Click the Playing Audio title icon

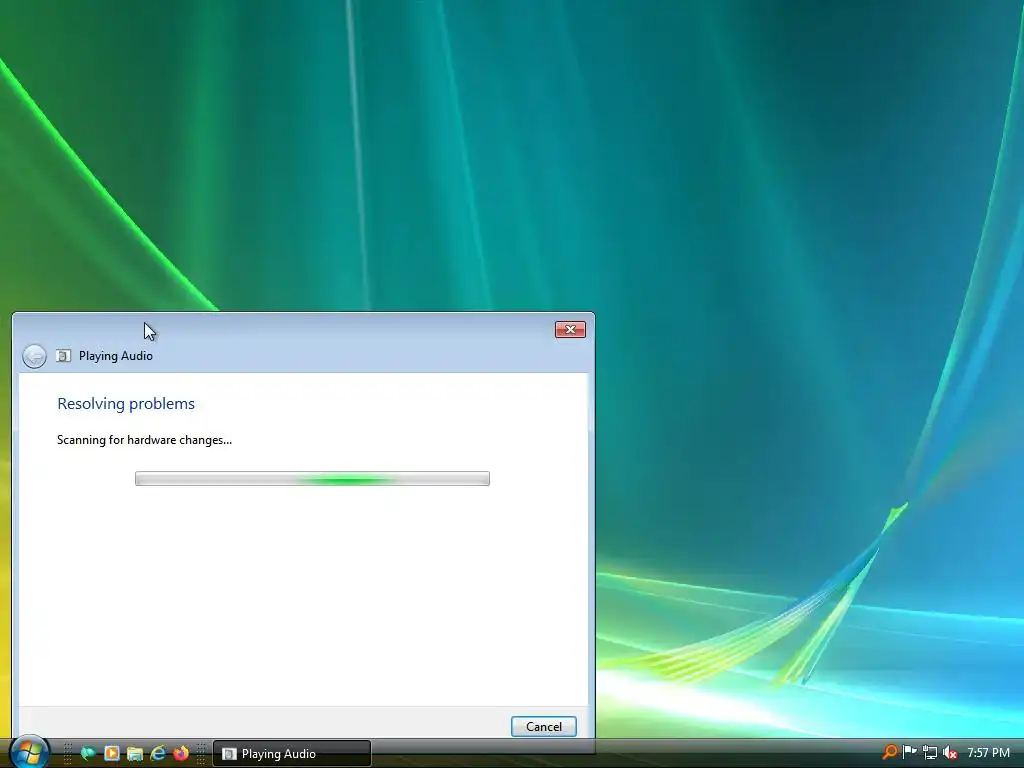click(63, 356)
